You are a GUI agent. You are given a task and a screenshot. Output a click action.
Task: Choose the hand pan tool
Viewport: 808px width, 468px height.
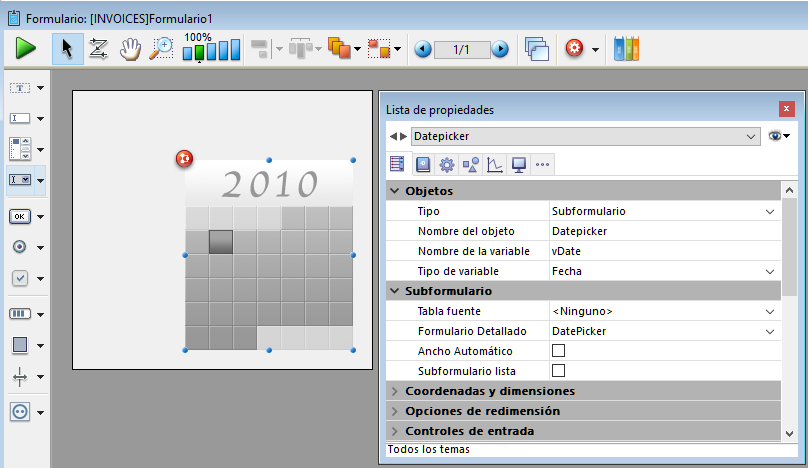[x=130, y=48]
